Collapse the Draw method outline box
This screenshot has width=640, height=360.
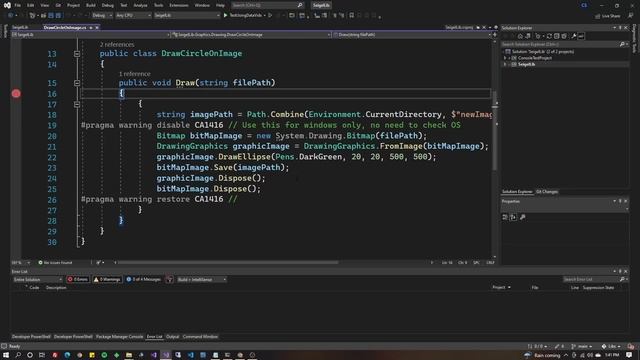point(77,83)
